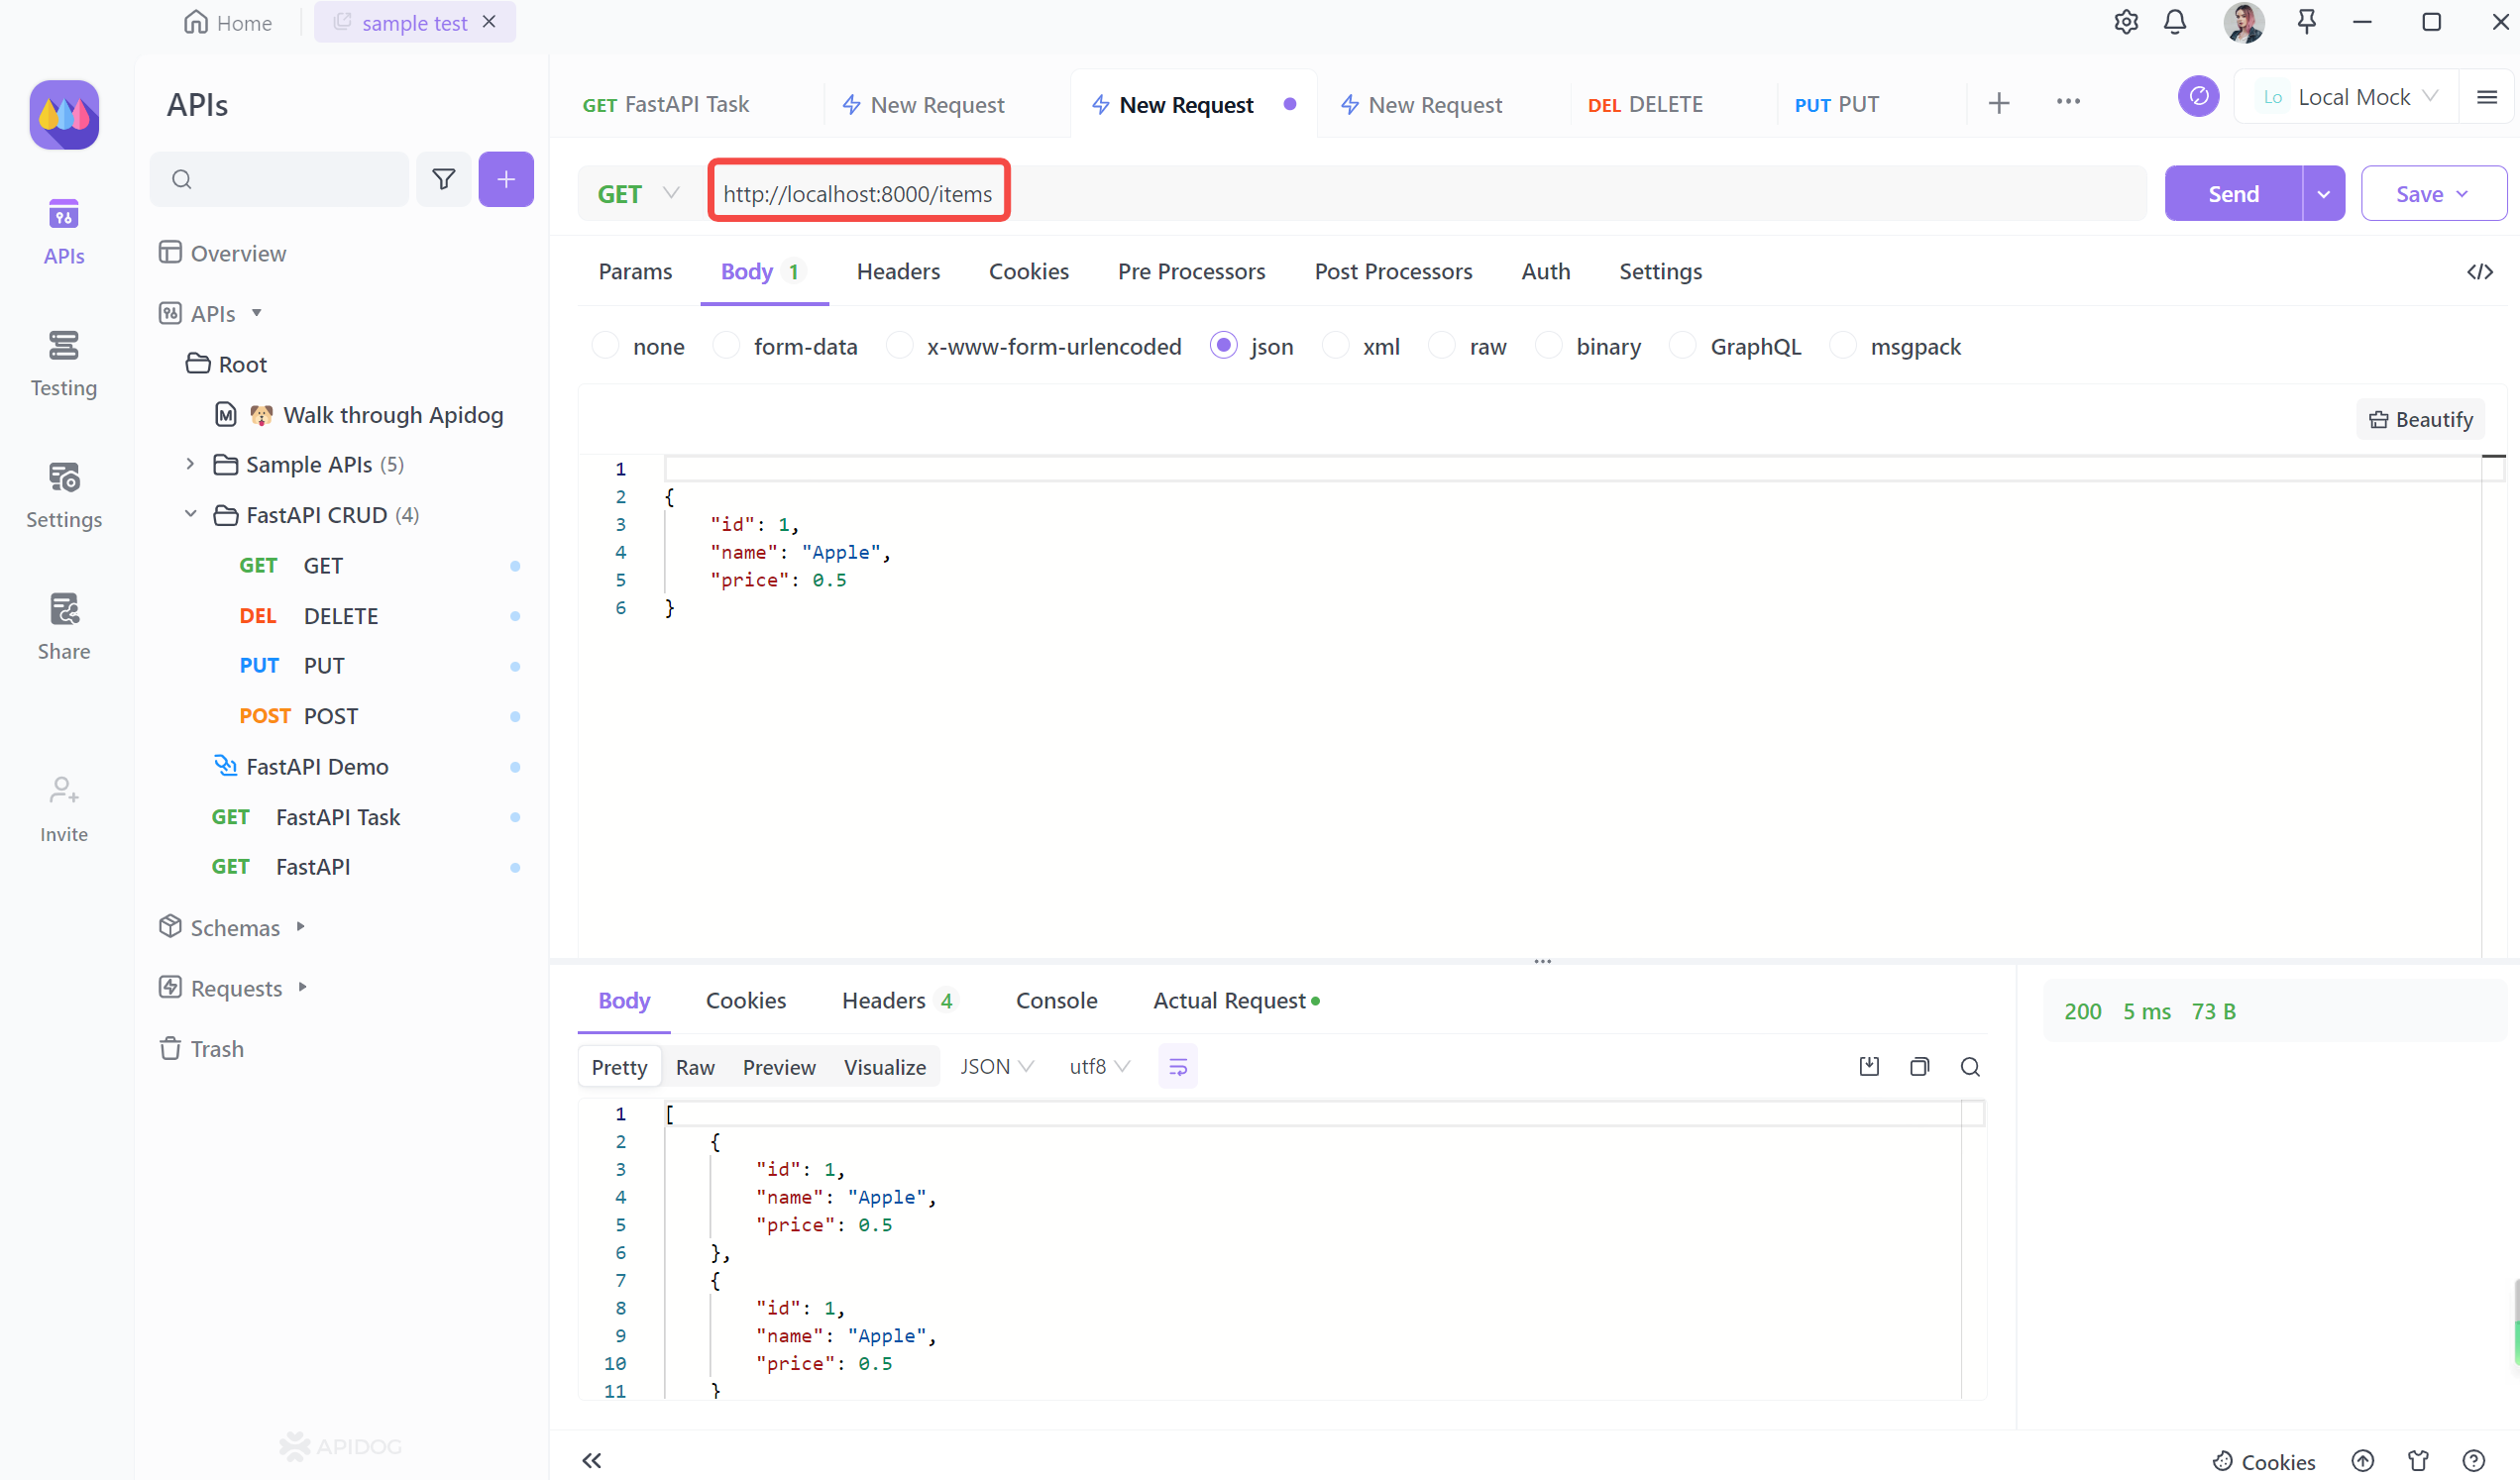
Task: Click the copy response body icon
Action: pyautogui.click(x=1919, y=1066)
